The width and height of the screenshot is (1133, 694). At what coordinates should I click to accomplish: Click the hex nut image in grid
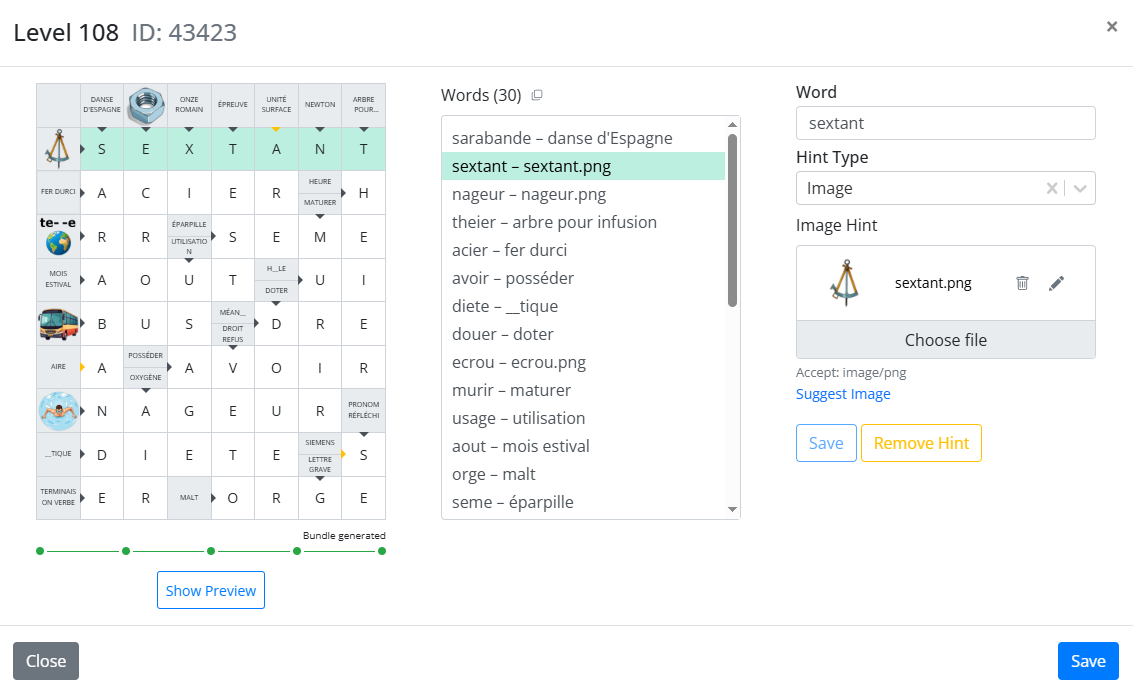pos(145,104)
